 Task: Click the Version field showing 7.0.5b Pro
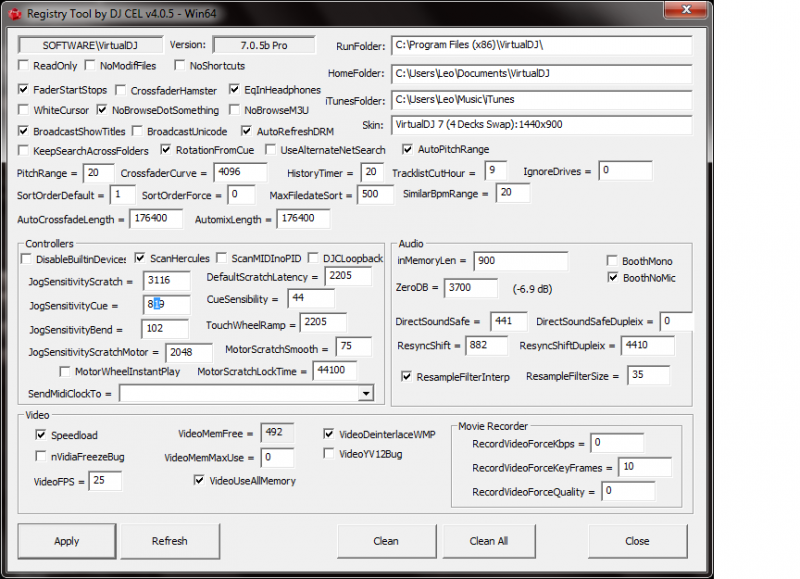(x=264, y=45)
